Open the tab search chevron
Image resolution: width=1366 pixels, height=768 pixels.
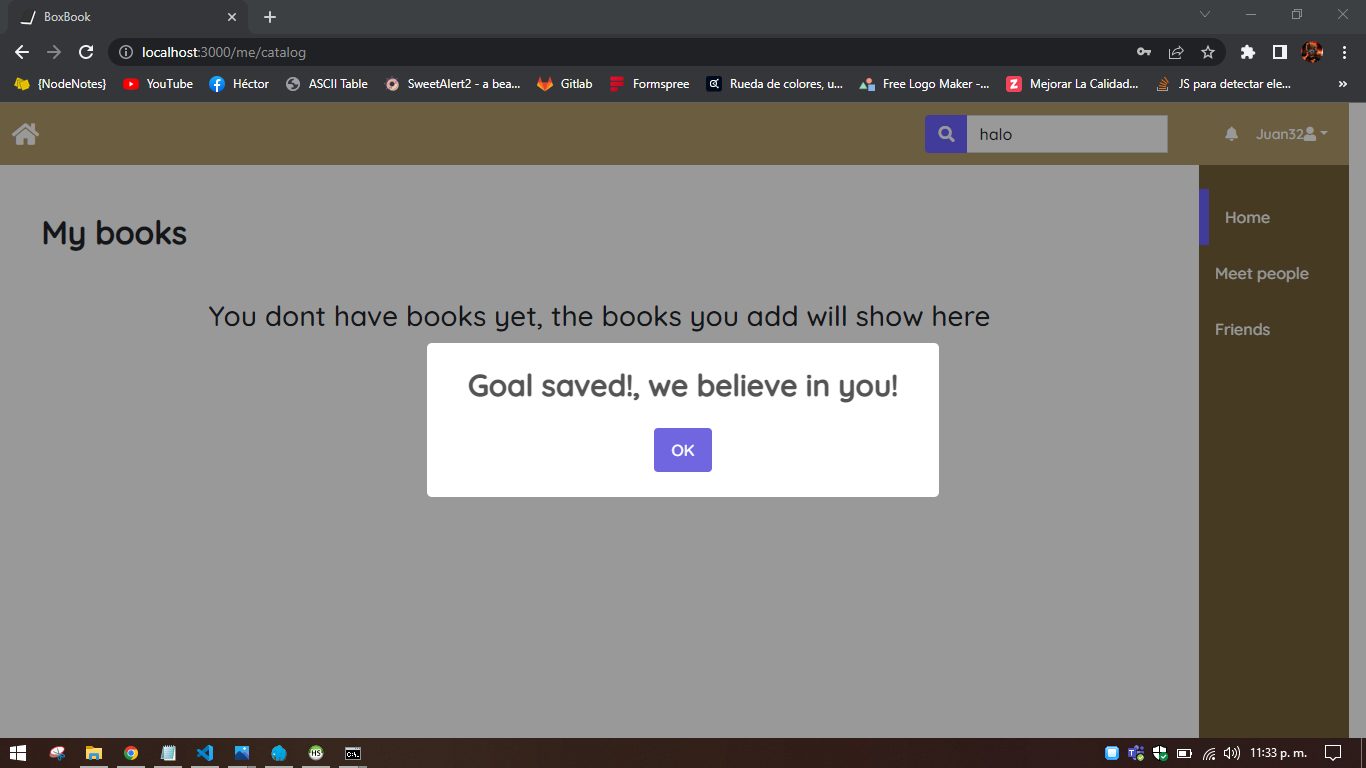[x=1205, y=14]
